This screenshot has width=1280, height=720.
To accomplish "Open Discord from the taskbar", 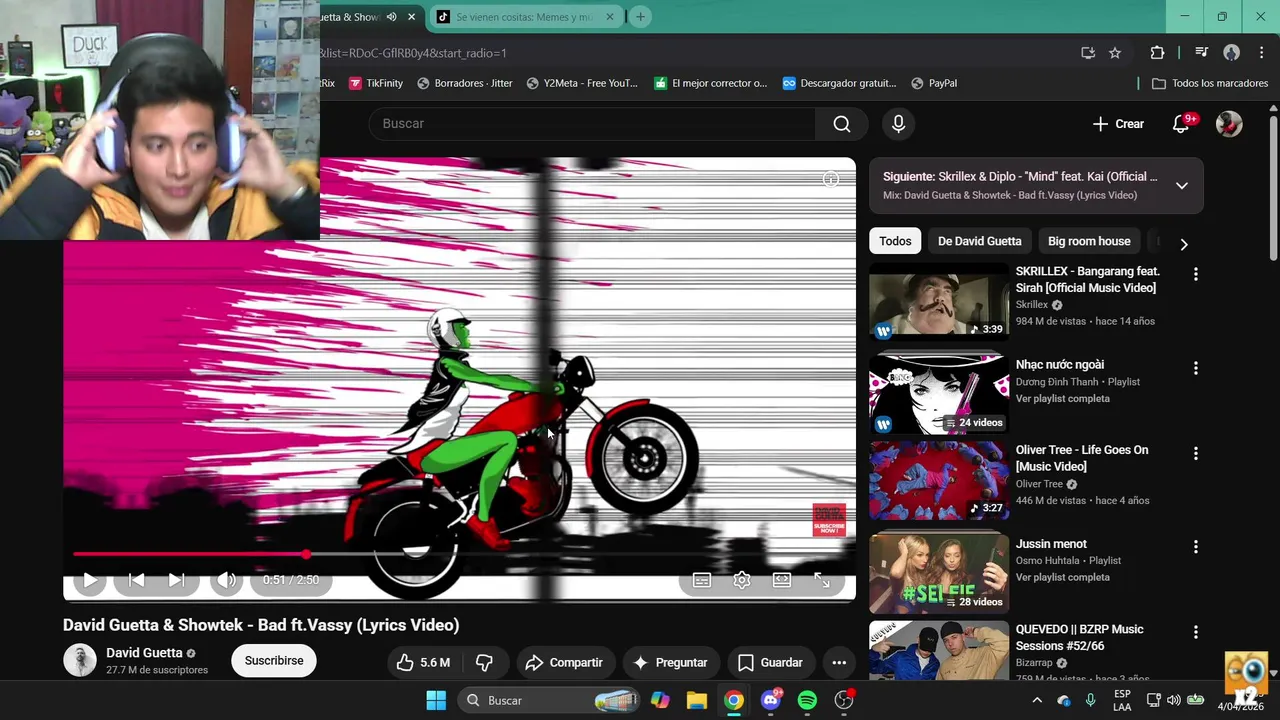I will point(771,700).
